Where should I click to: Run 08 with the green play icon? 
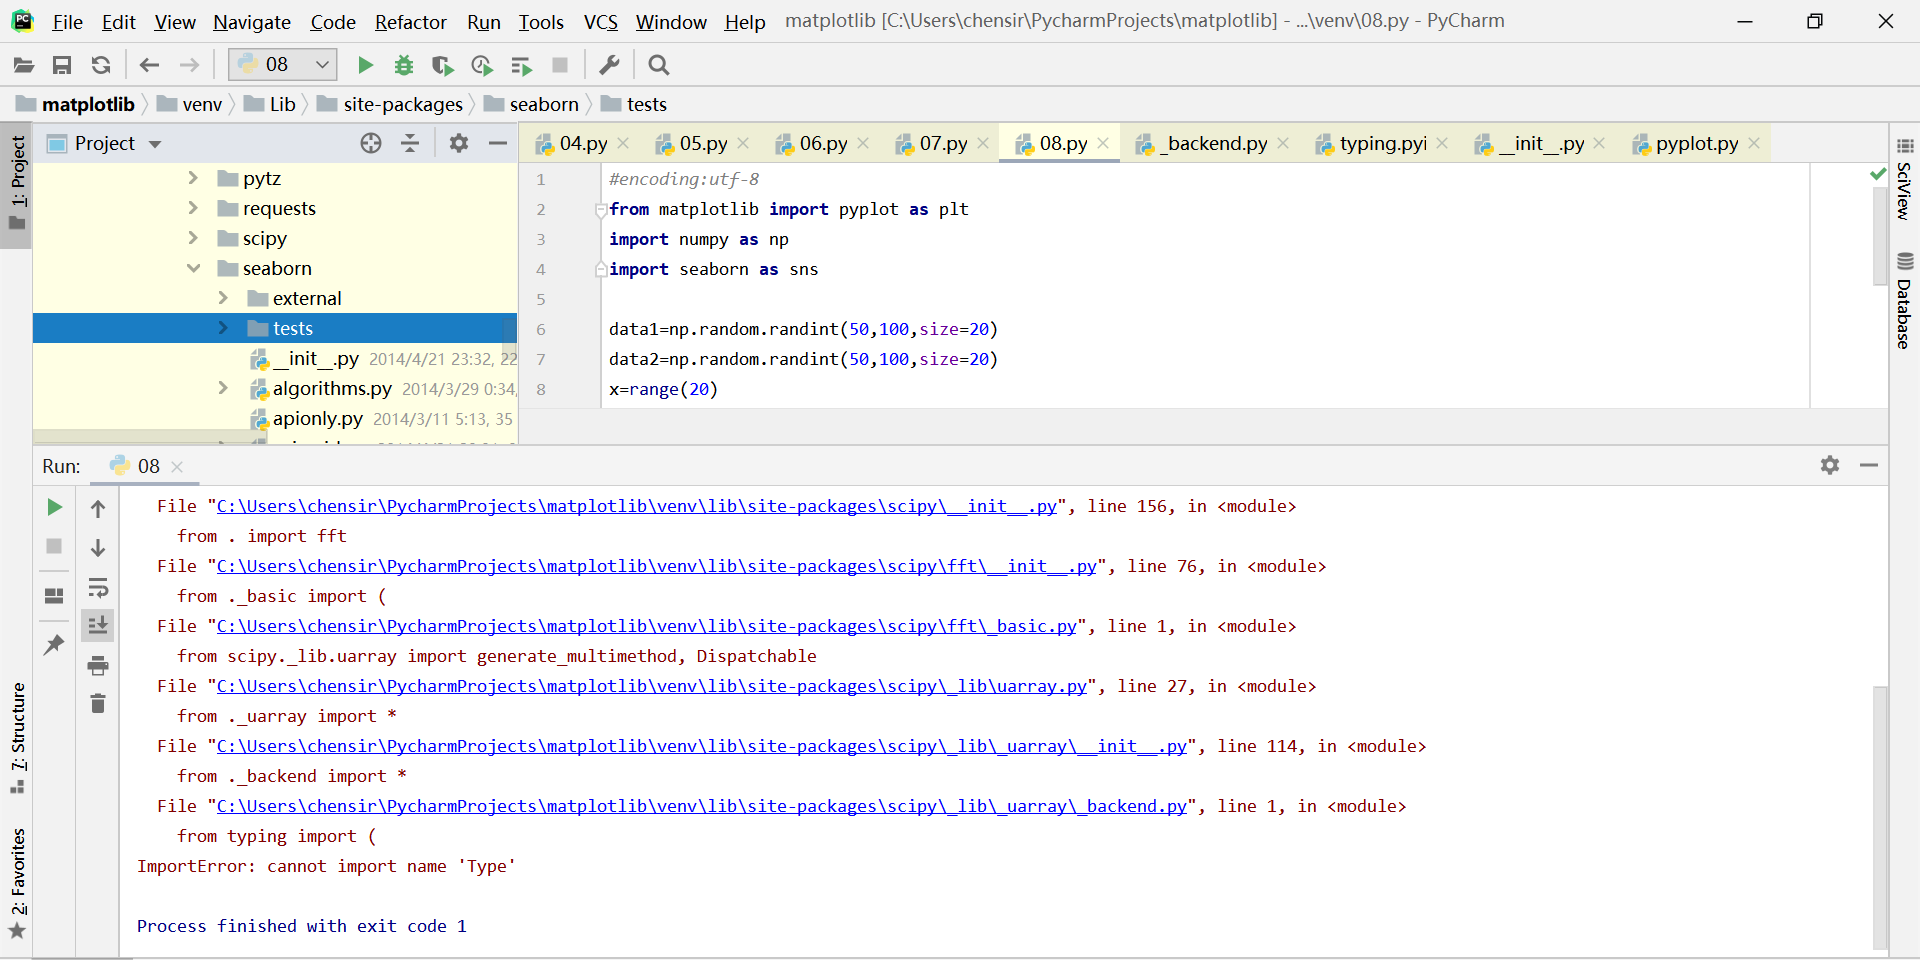coord(366,65)
